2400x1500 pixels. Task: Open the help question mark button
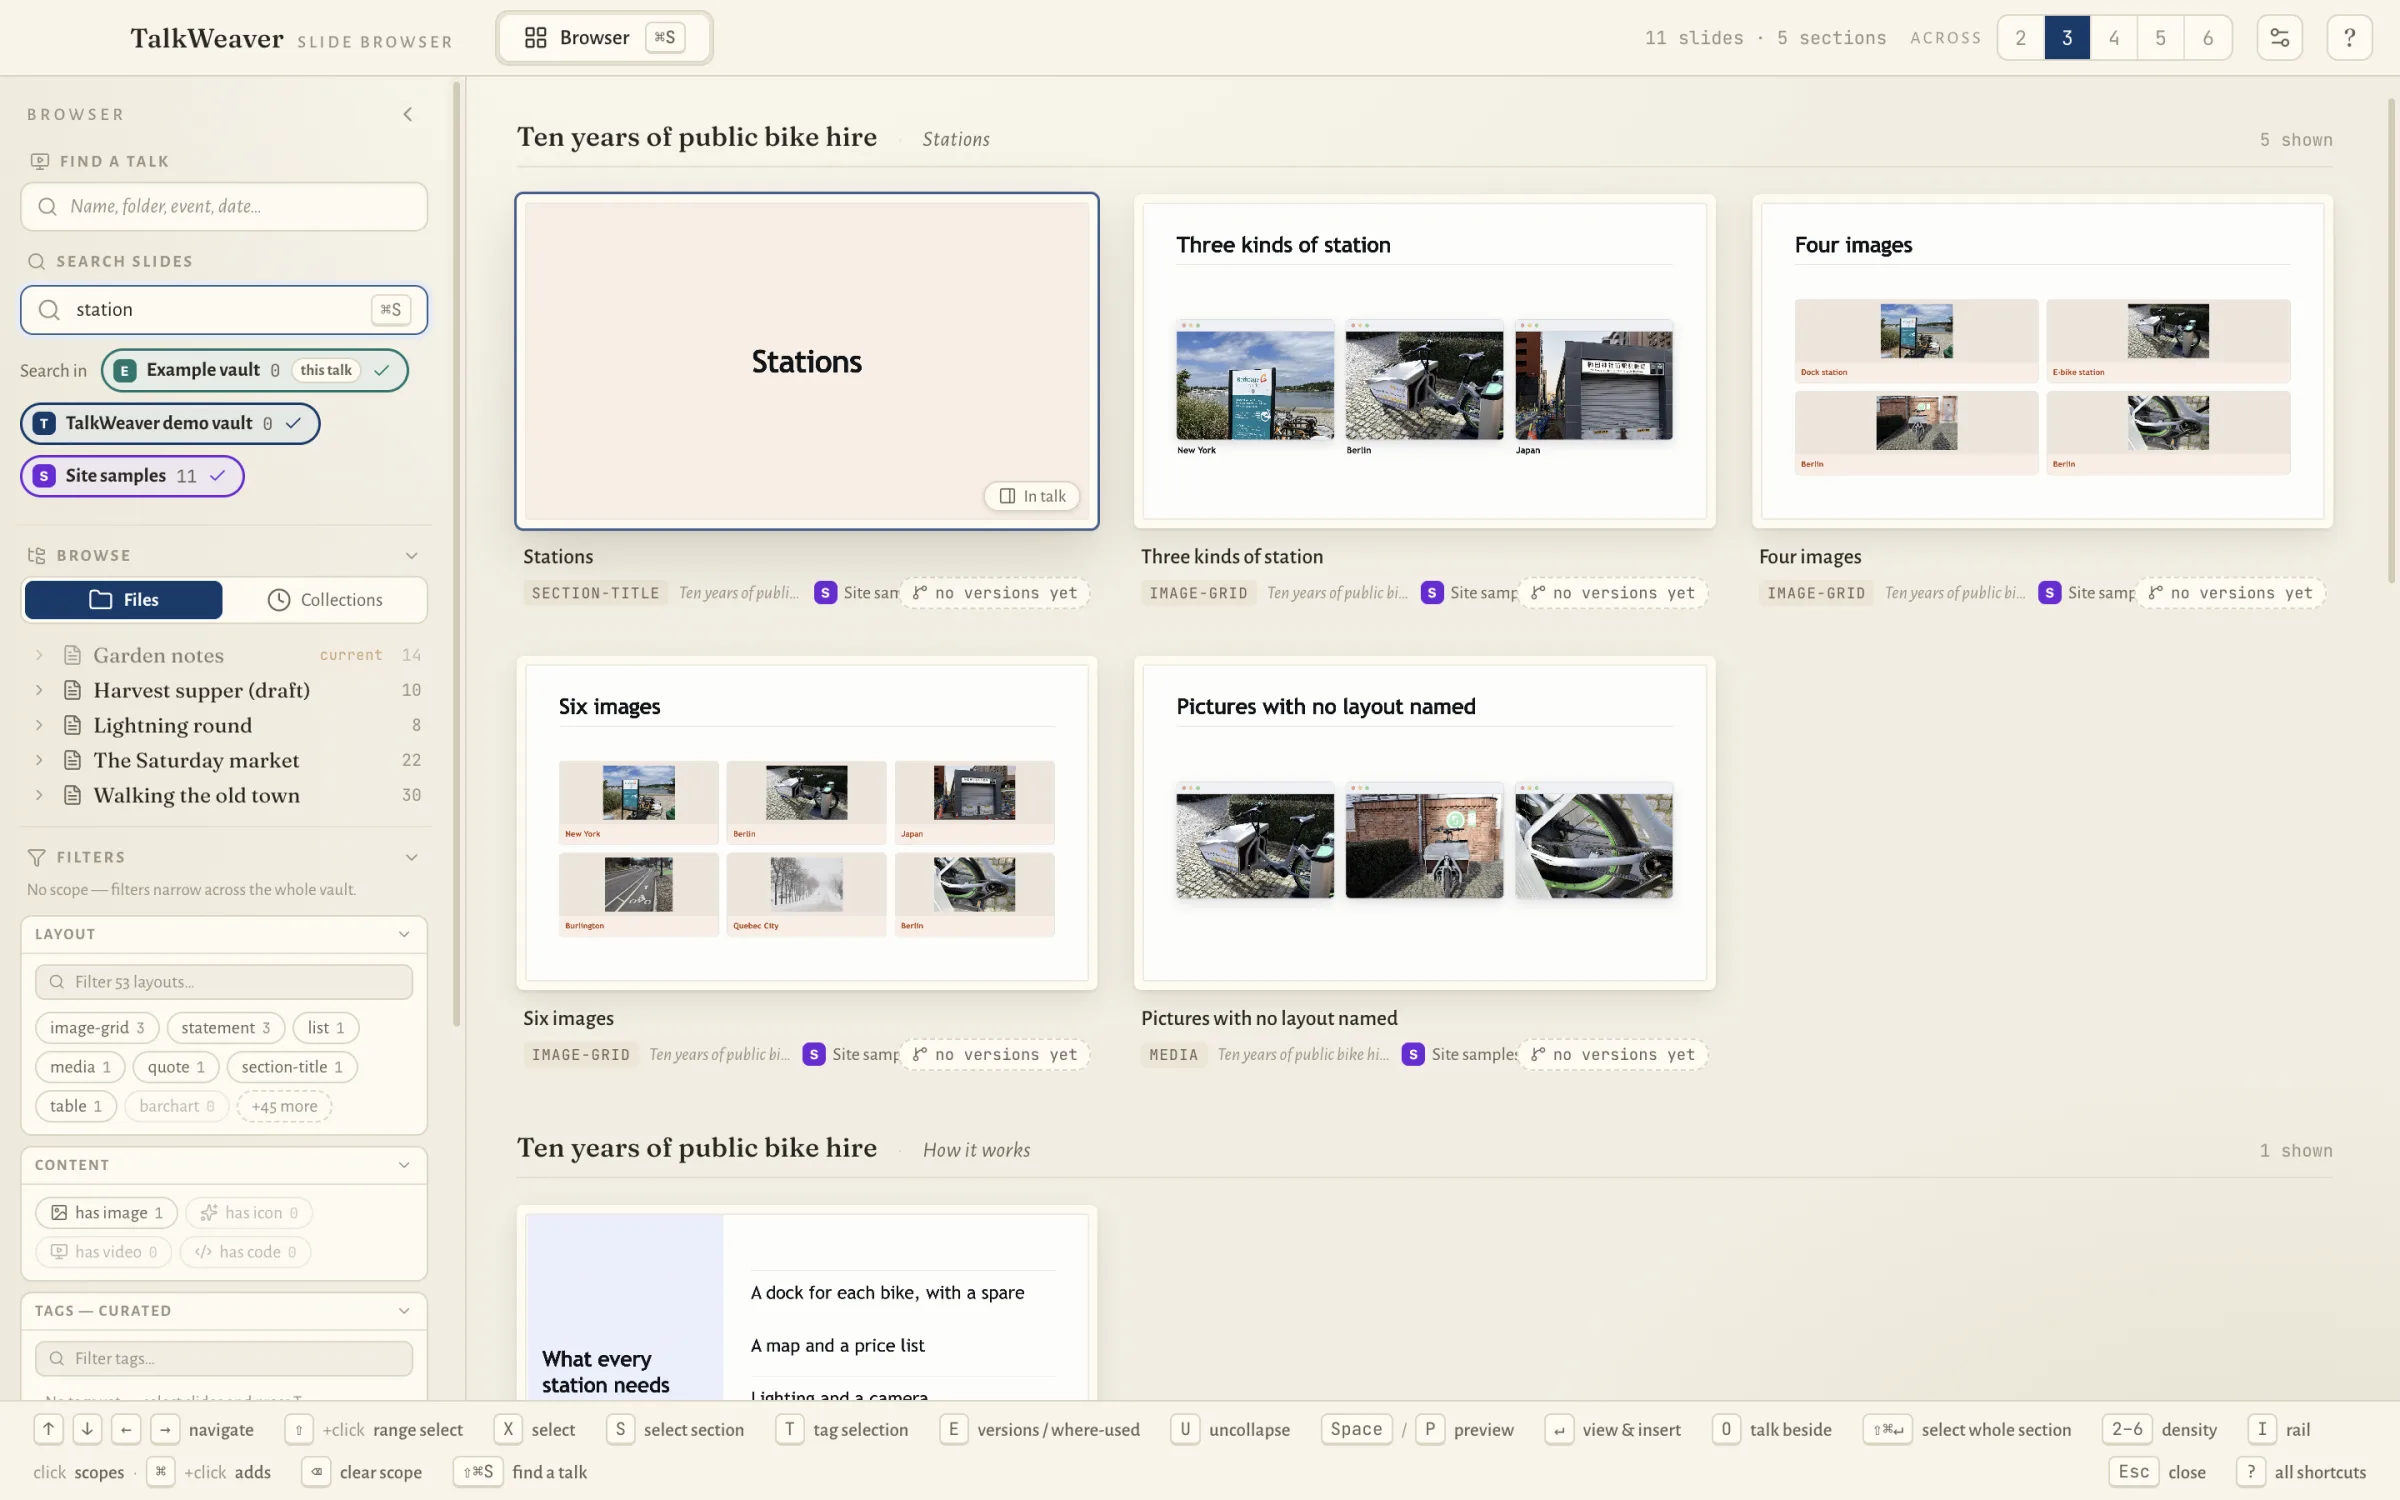pyautogui.click(x=2349, y=38)
